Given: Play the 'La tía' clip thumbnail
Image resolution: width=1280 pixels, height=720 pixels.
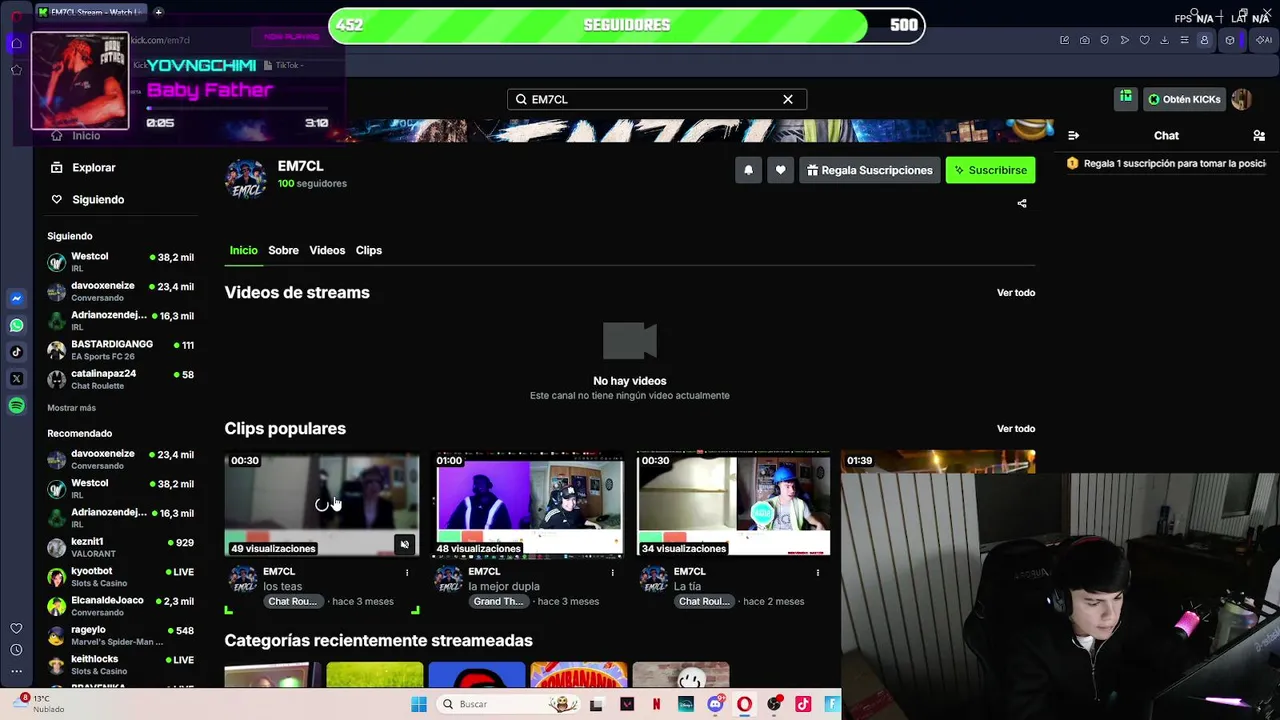Looking at the screenshot, I should pos(733,504).
